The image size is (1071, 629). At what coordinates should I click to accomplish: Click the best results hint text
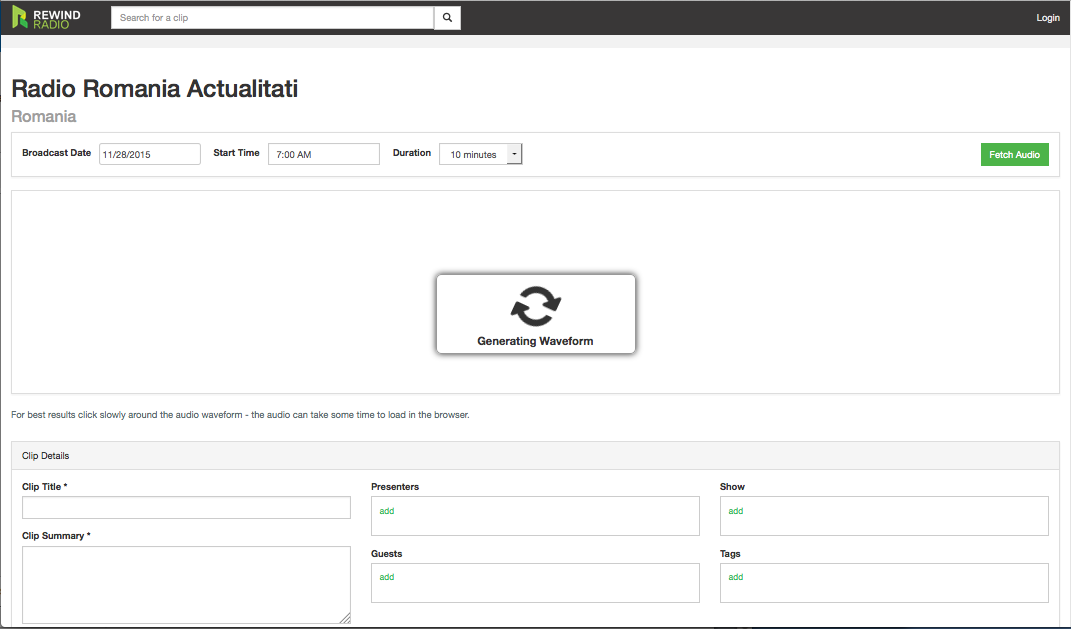pos(240,415)
